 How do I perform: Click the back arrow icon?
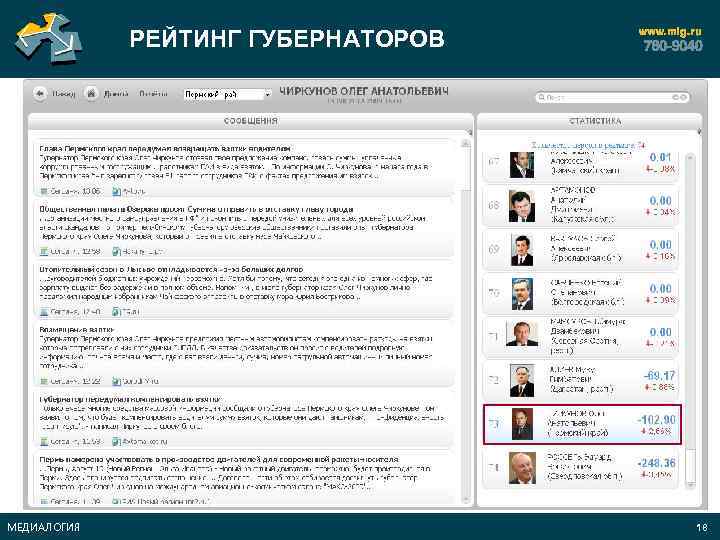point(40,94)
